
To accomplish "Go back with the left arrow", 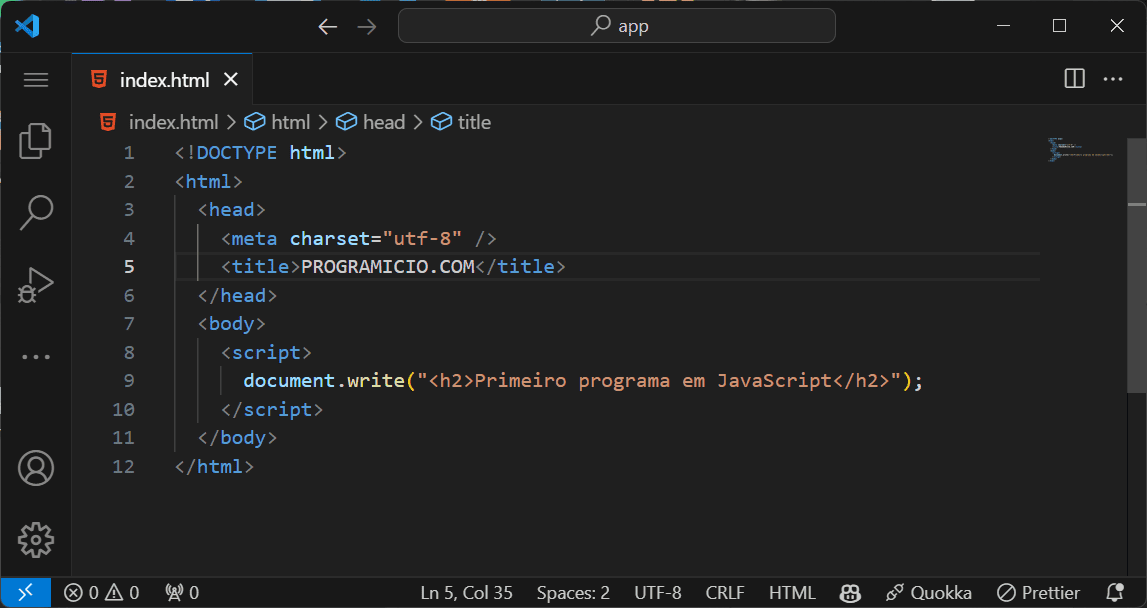I will click(328, 27).
